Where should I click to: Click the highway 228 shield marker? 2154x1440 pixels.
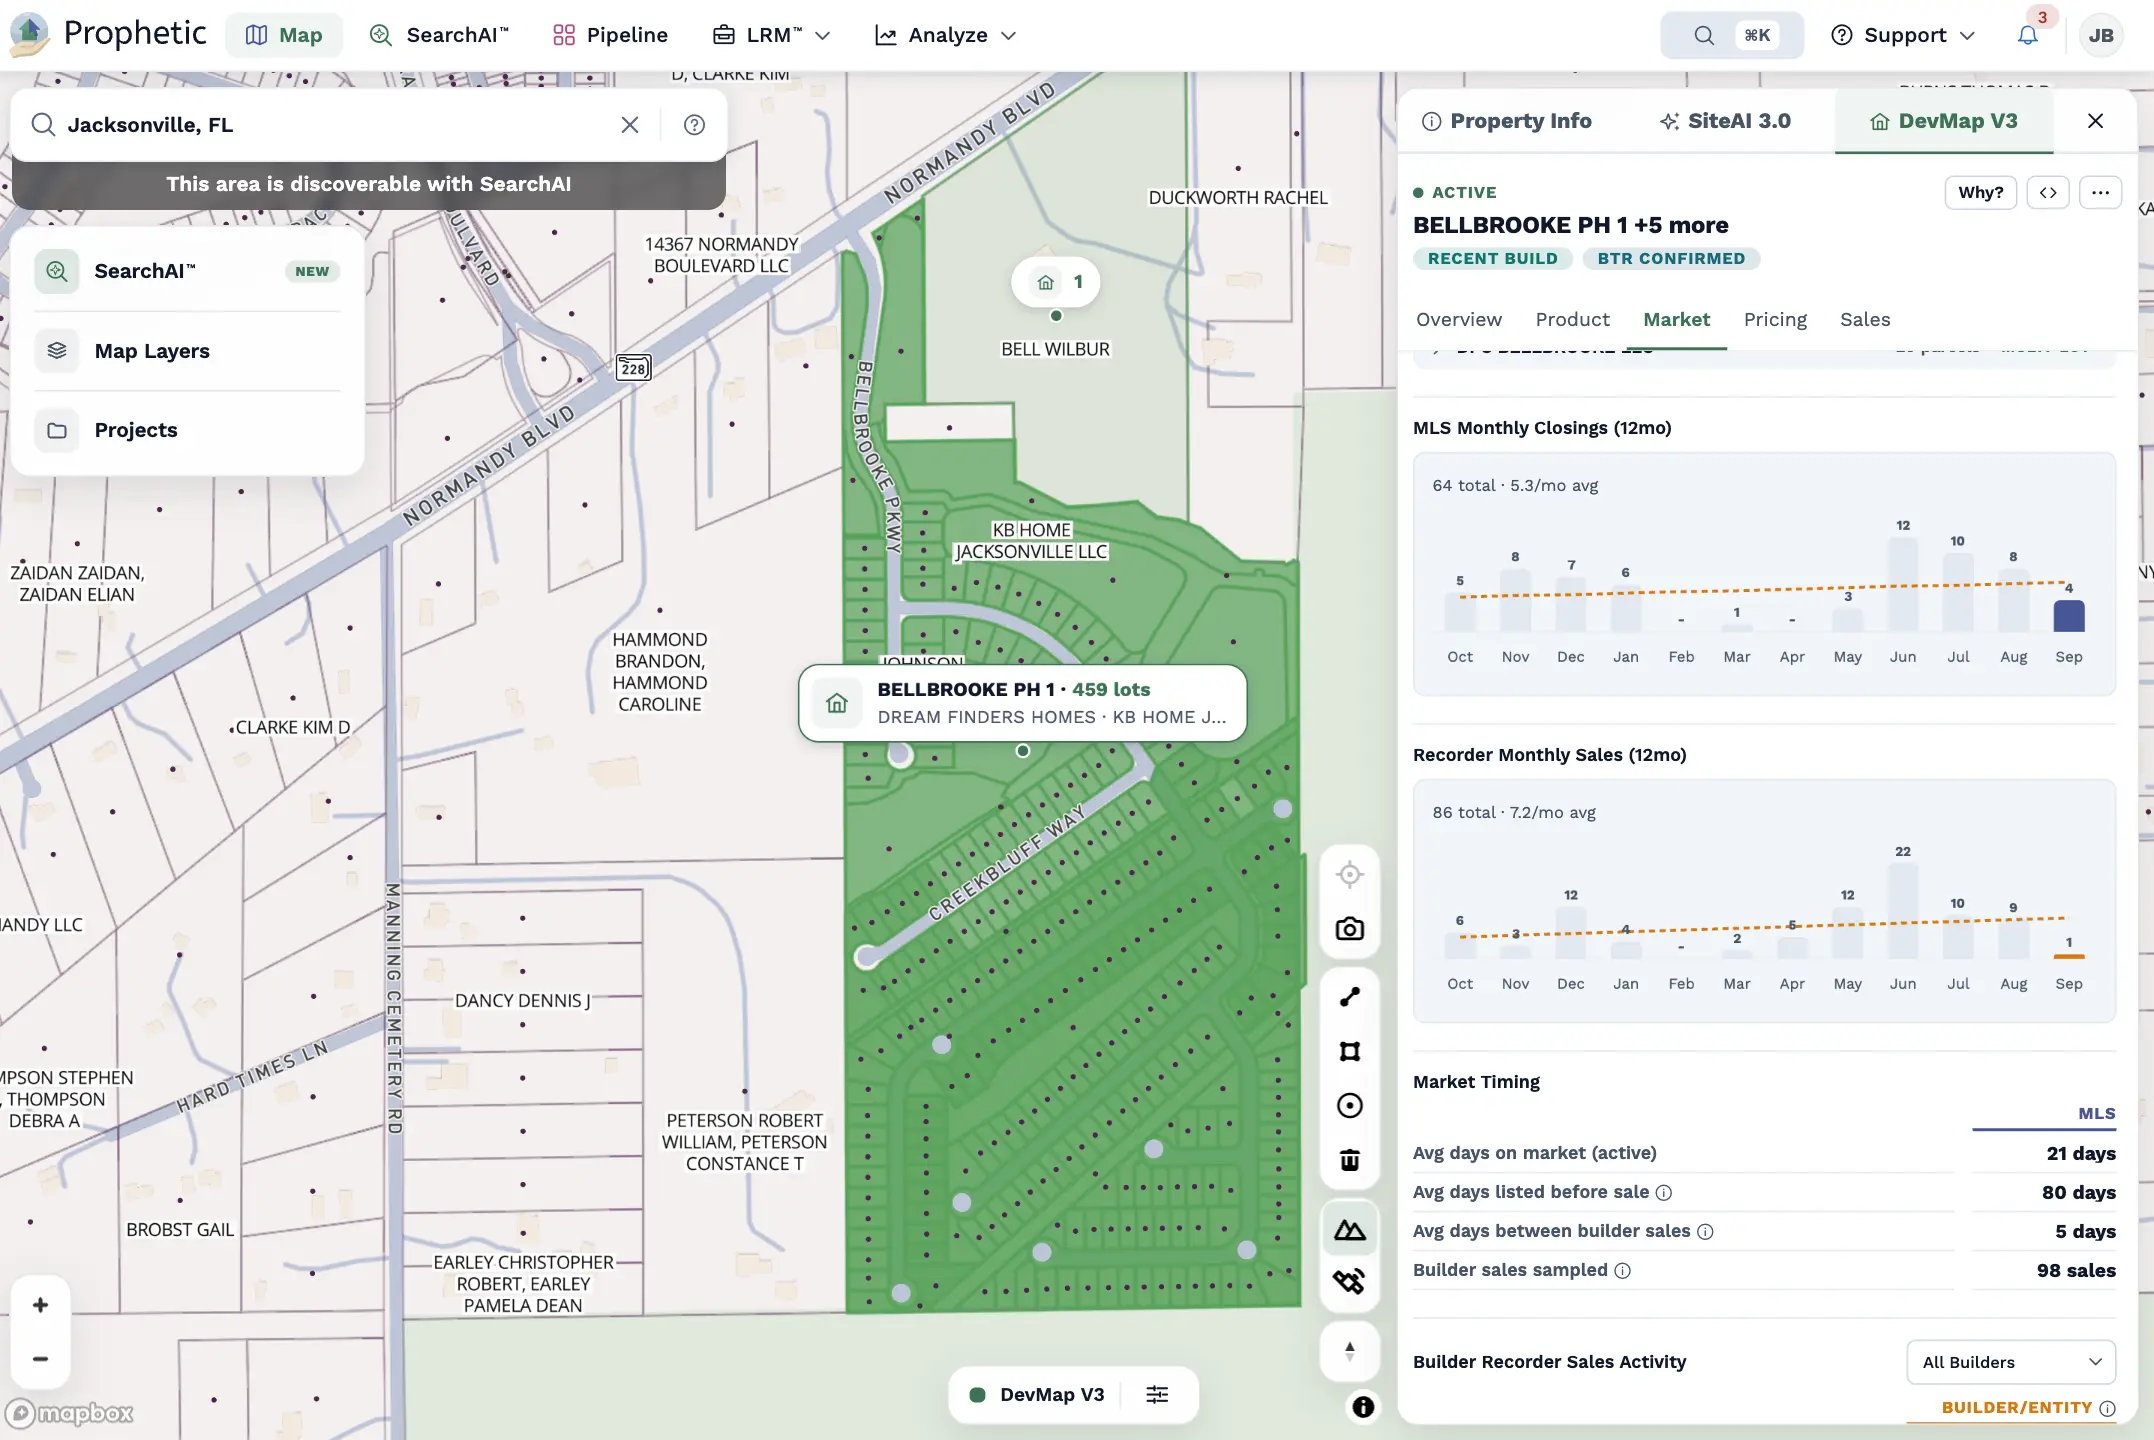coord(633,368)
